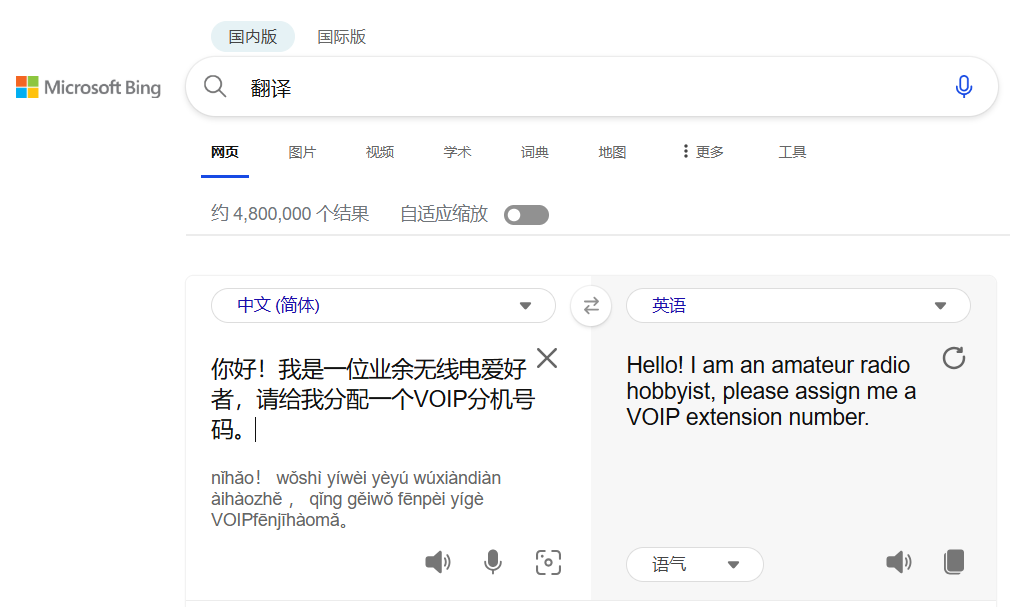1010x607 pixels.
Task: Click the voice search microphone in search bar
Action: coord(963,87)
